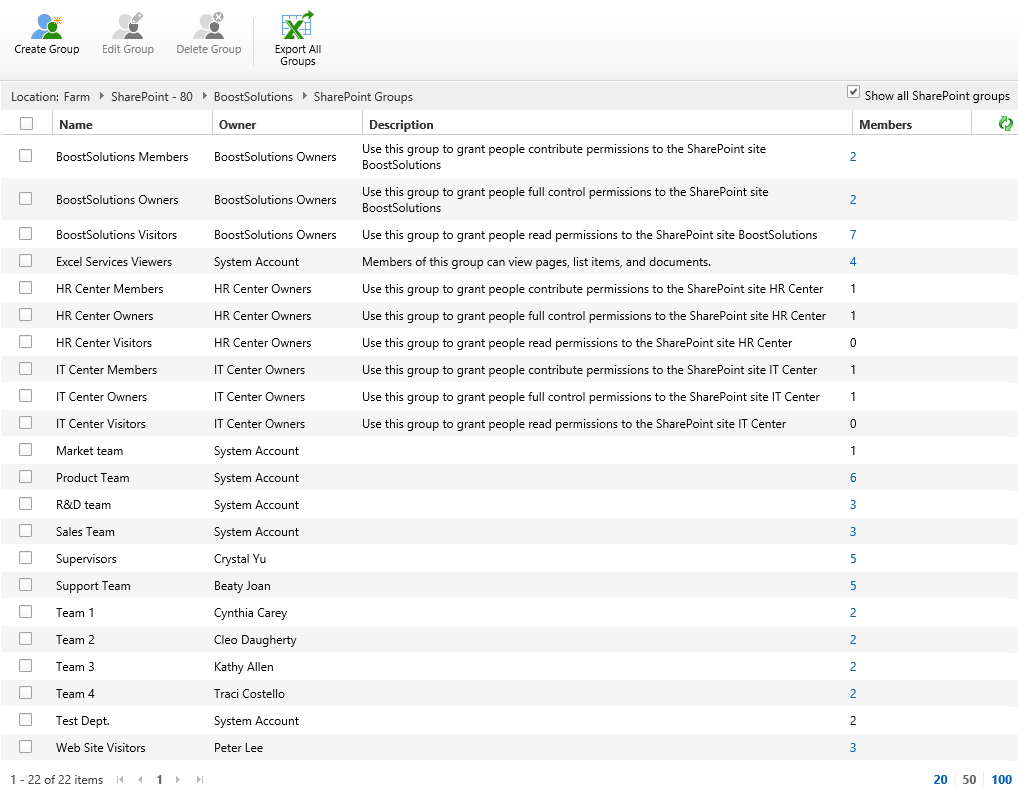The width and height of the screenshot is (1018, 800).
Task: Open Supervisors group member count link
Action: [x=853, y=559]
